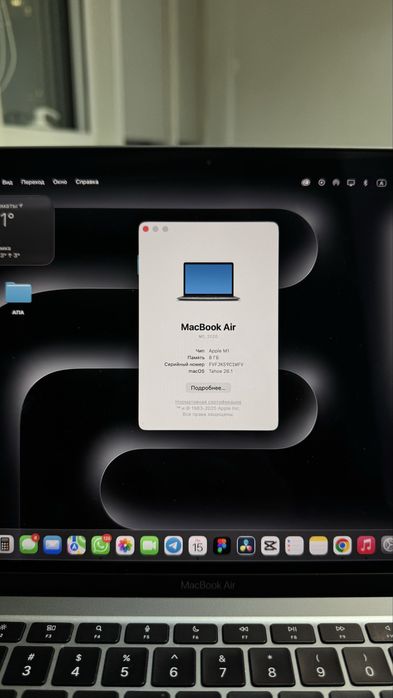Click the Bluetooth icon in the menu bar

[x=365, y=183]
